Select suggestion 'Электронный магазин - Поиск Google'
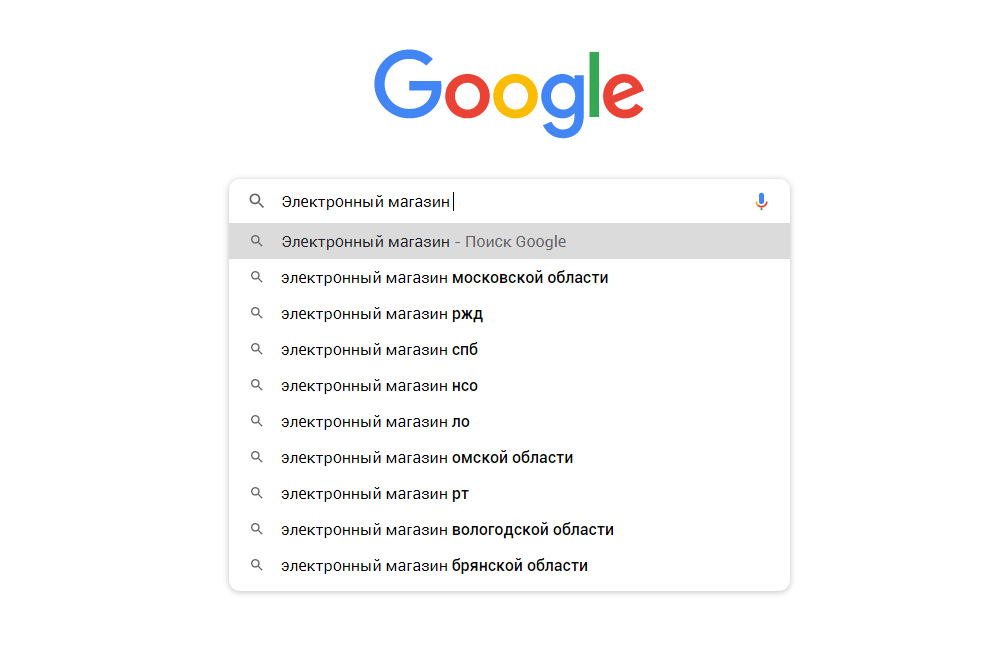 [x=424, y=241]
